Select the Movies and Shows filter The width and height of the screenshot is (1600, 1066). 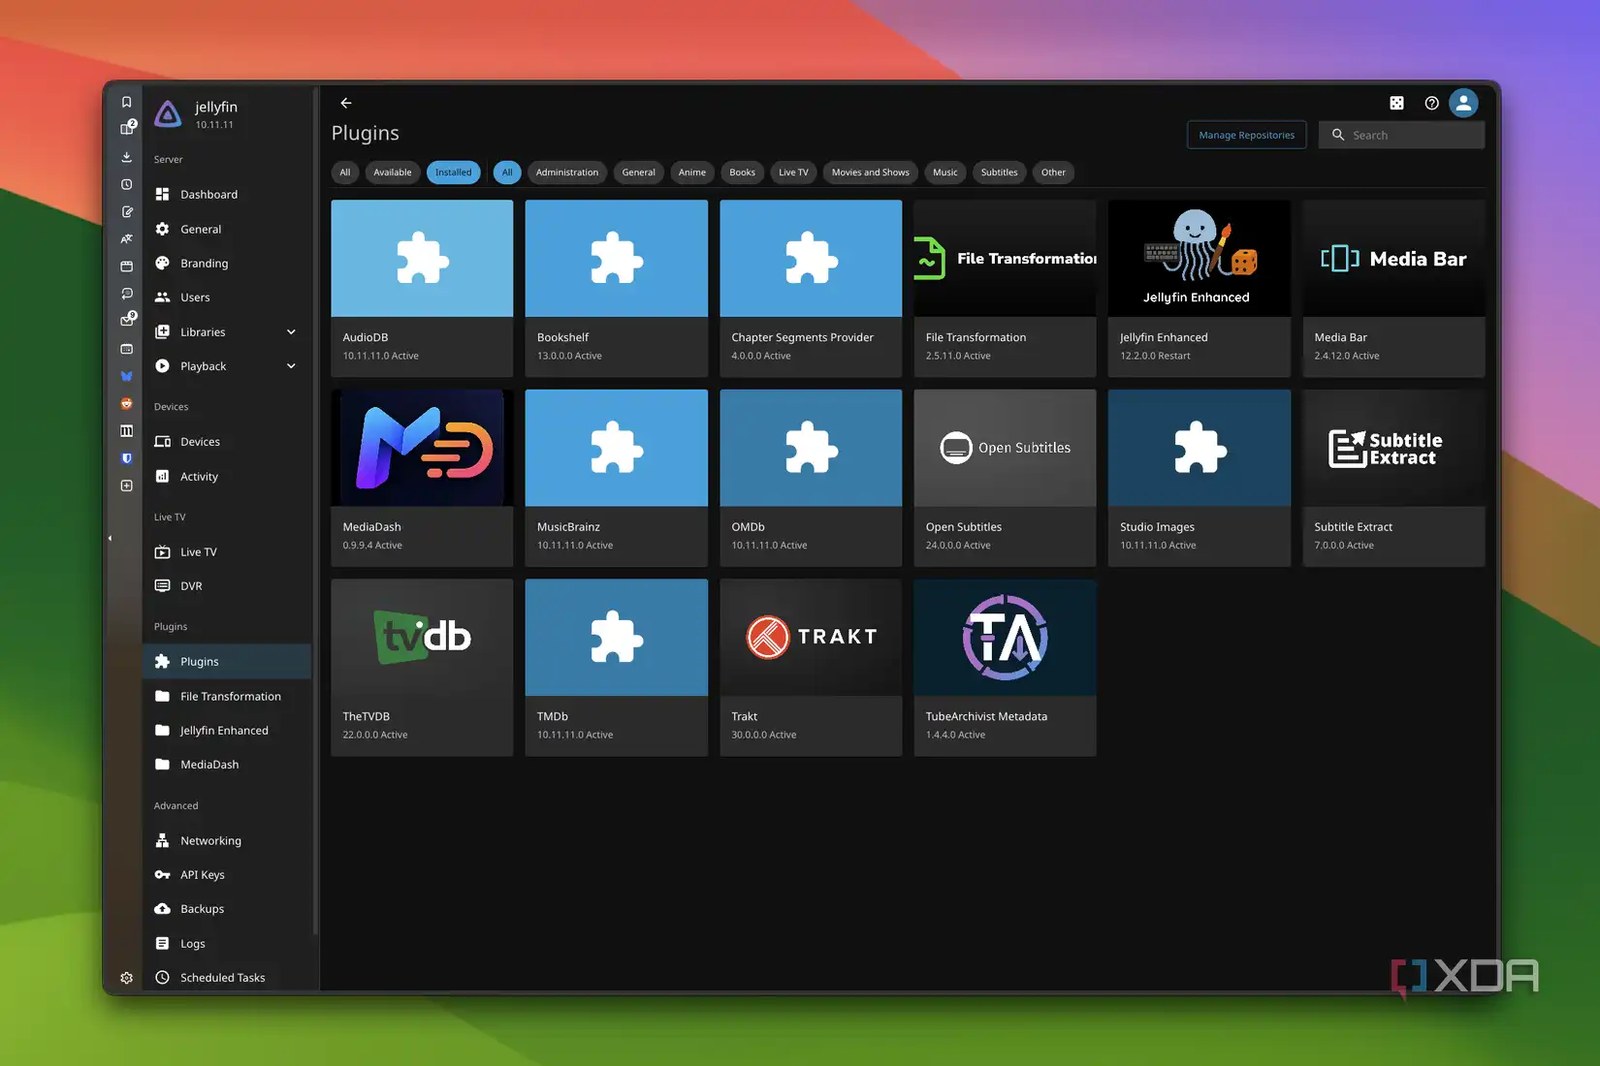(x=870, y=172)
